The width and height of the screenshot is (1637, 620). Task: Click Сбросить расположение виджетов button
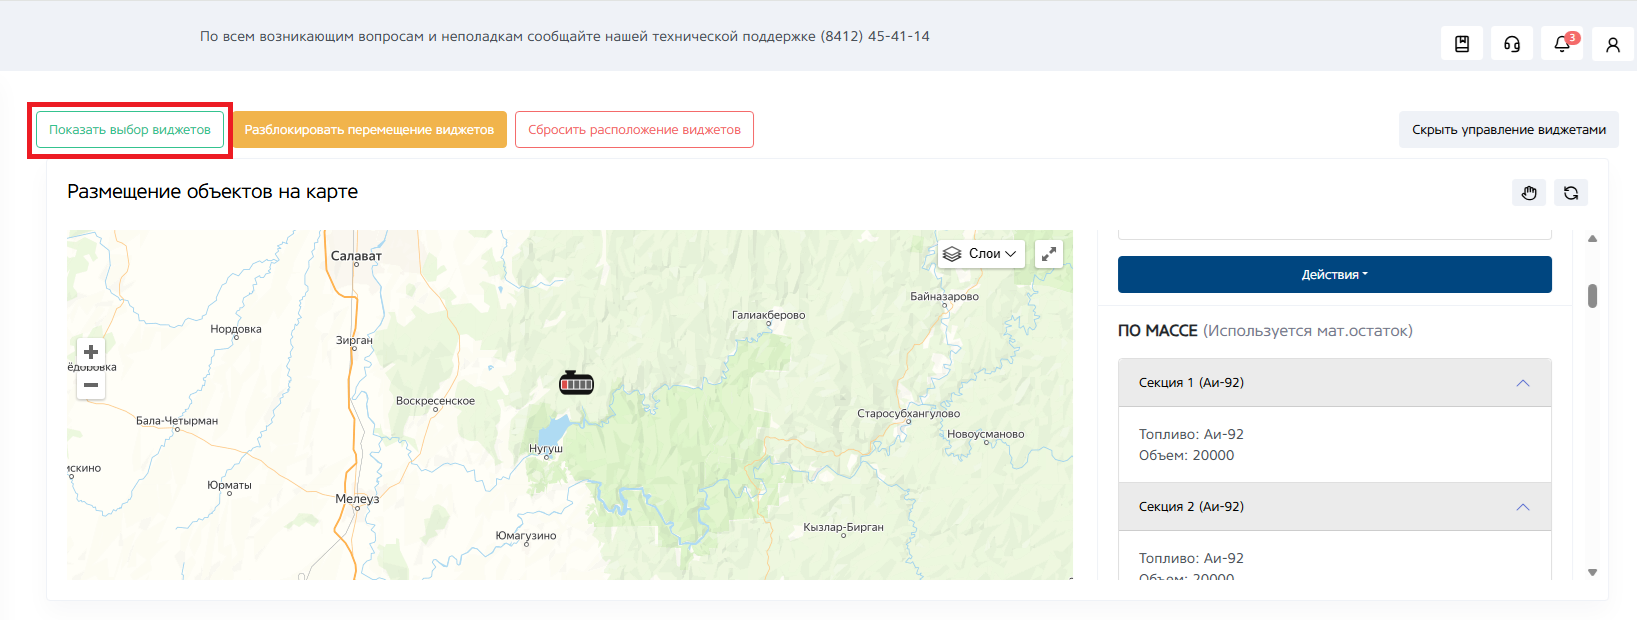click(x=634, y=130)
